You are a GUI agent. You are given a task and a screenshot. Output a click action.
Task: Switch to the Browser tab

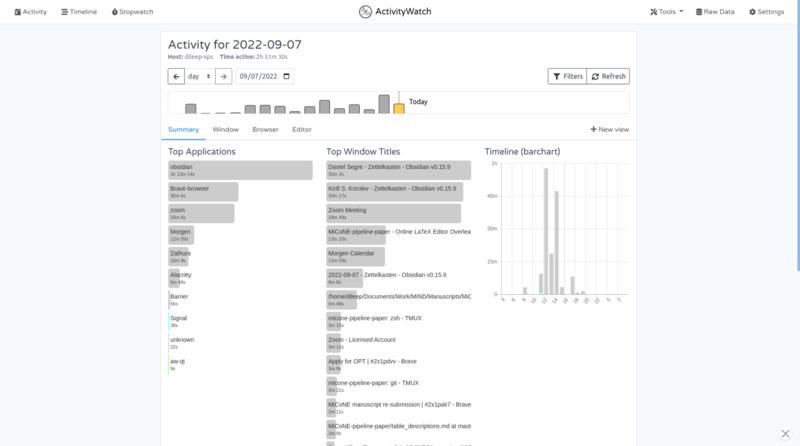pos(265,130)
